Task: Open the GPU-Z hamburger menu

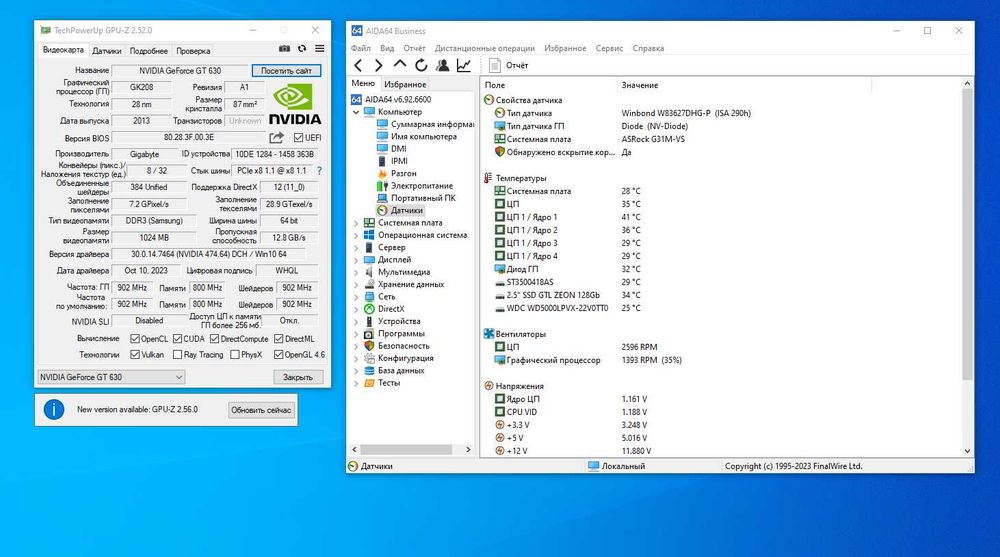Action: [x=320, y=48]
